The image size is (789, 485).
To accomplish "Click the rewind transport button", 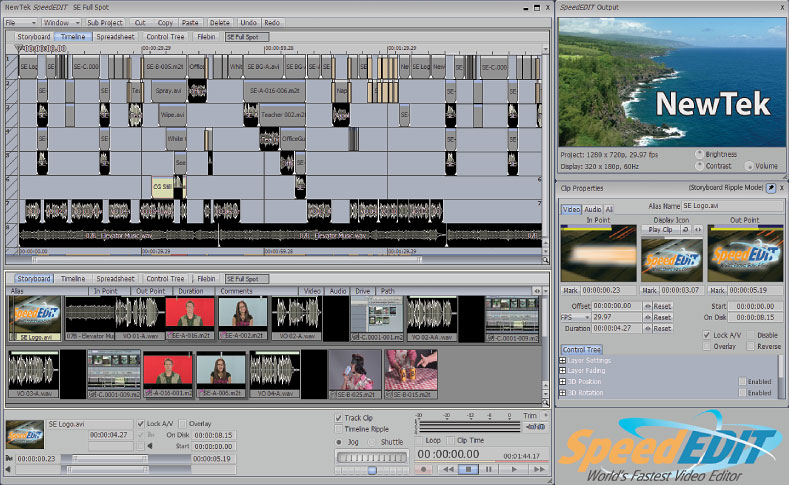I will coord(447,469).
